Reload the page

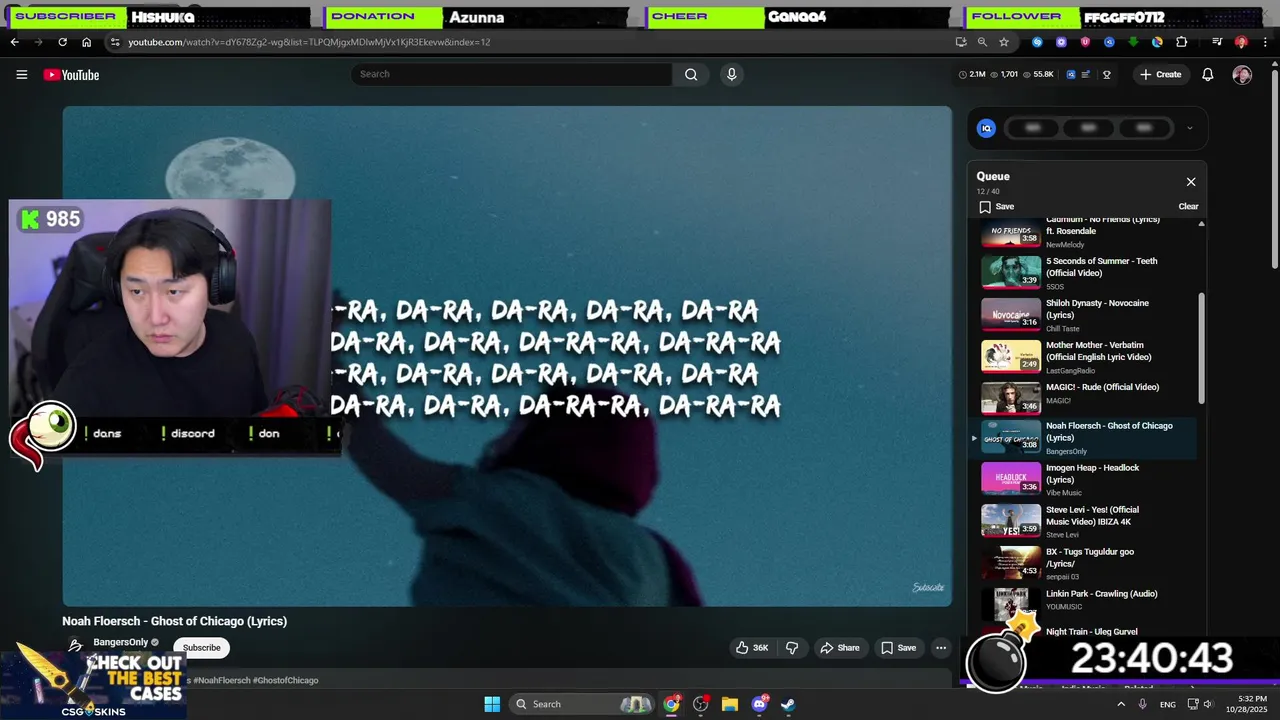(x=62, y=42)
